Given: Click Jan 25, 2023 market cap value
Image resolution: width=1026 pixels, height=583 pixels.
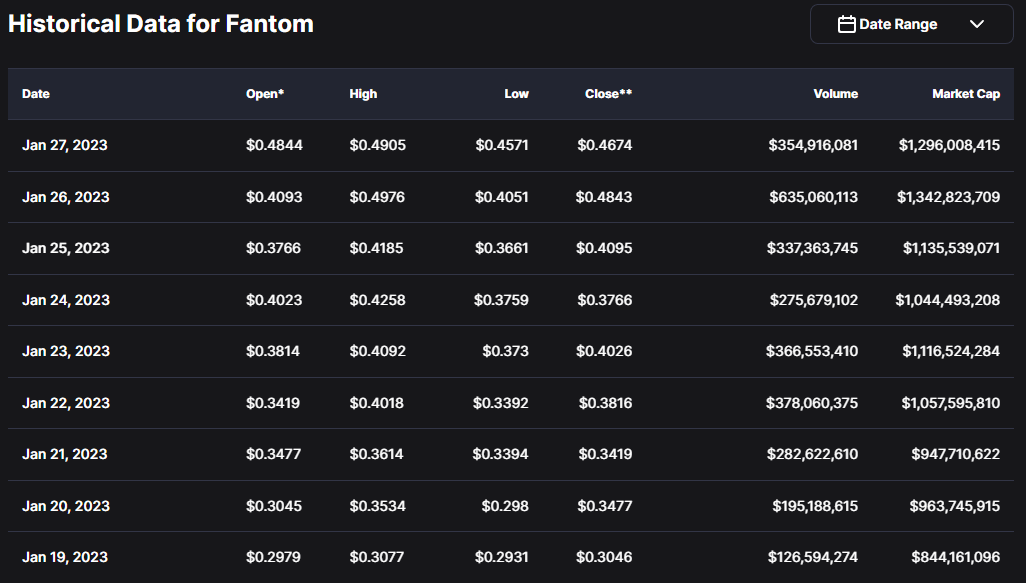Looking at the screenshot, I should (951, 248).
